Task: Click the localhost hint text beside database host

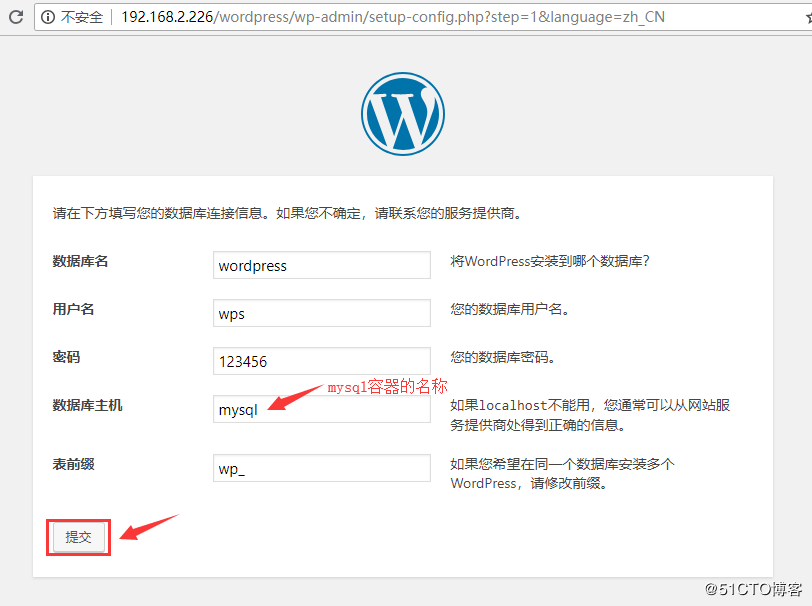Action: coord(590,415)
